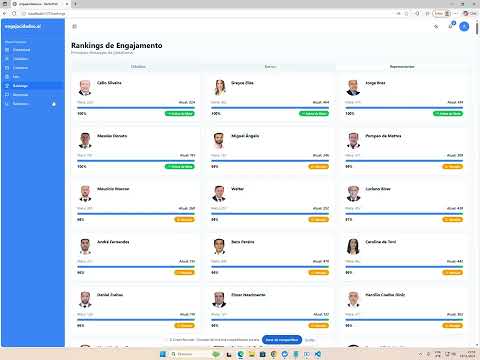Open Microsoft Edge from the taskbar
This screenshot has height=360, width=480.
pos(240,354)
